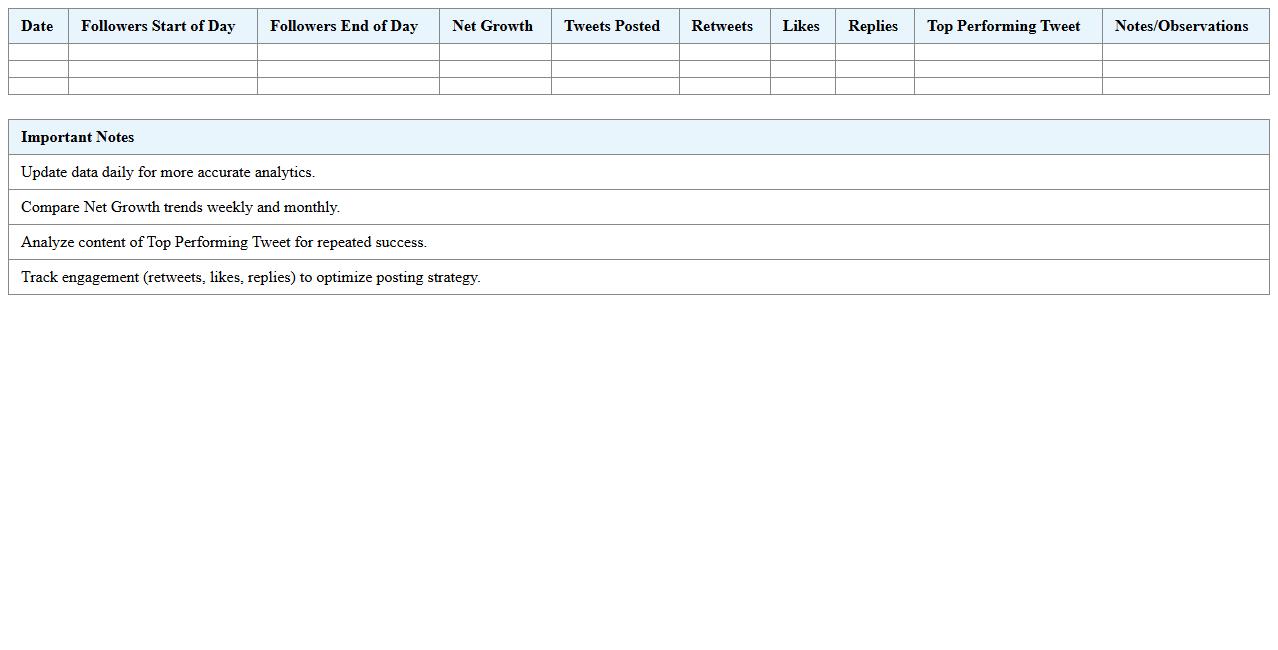
Task: Select the Retweets column header
Action: (x=722, y=26)
